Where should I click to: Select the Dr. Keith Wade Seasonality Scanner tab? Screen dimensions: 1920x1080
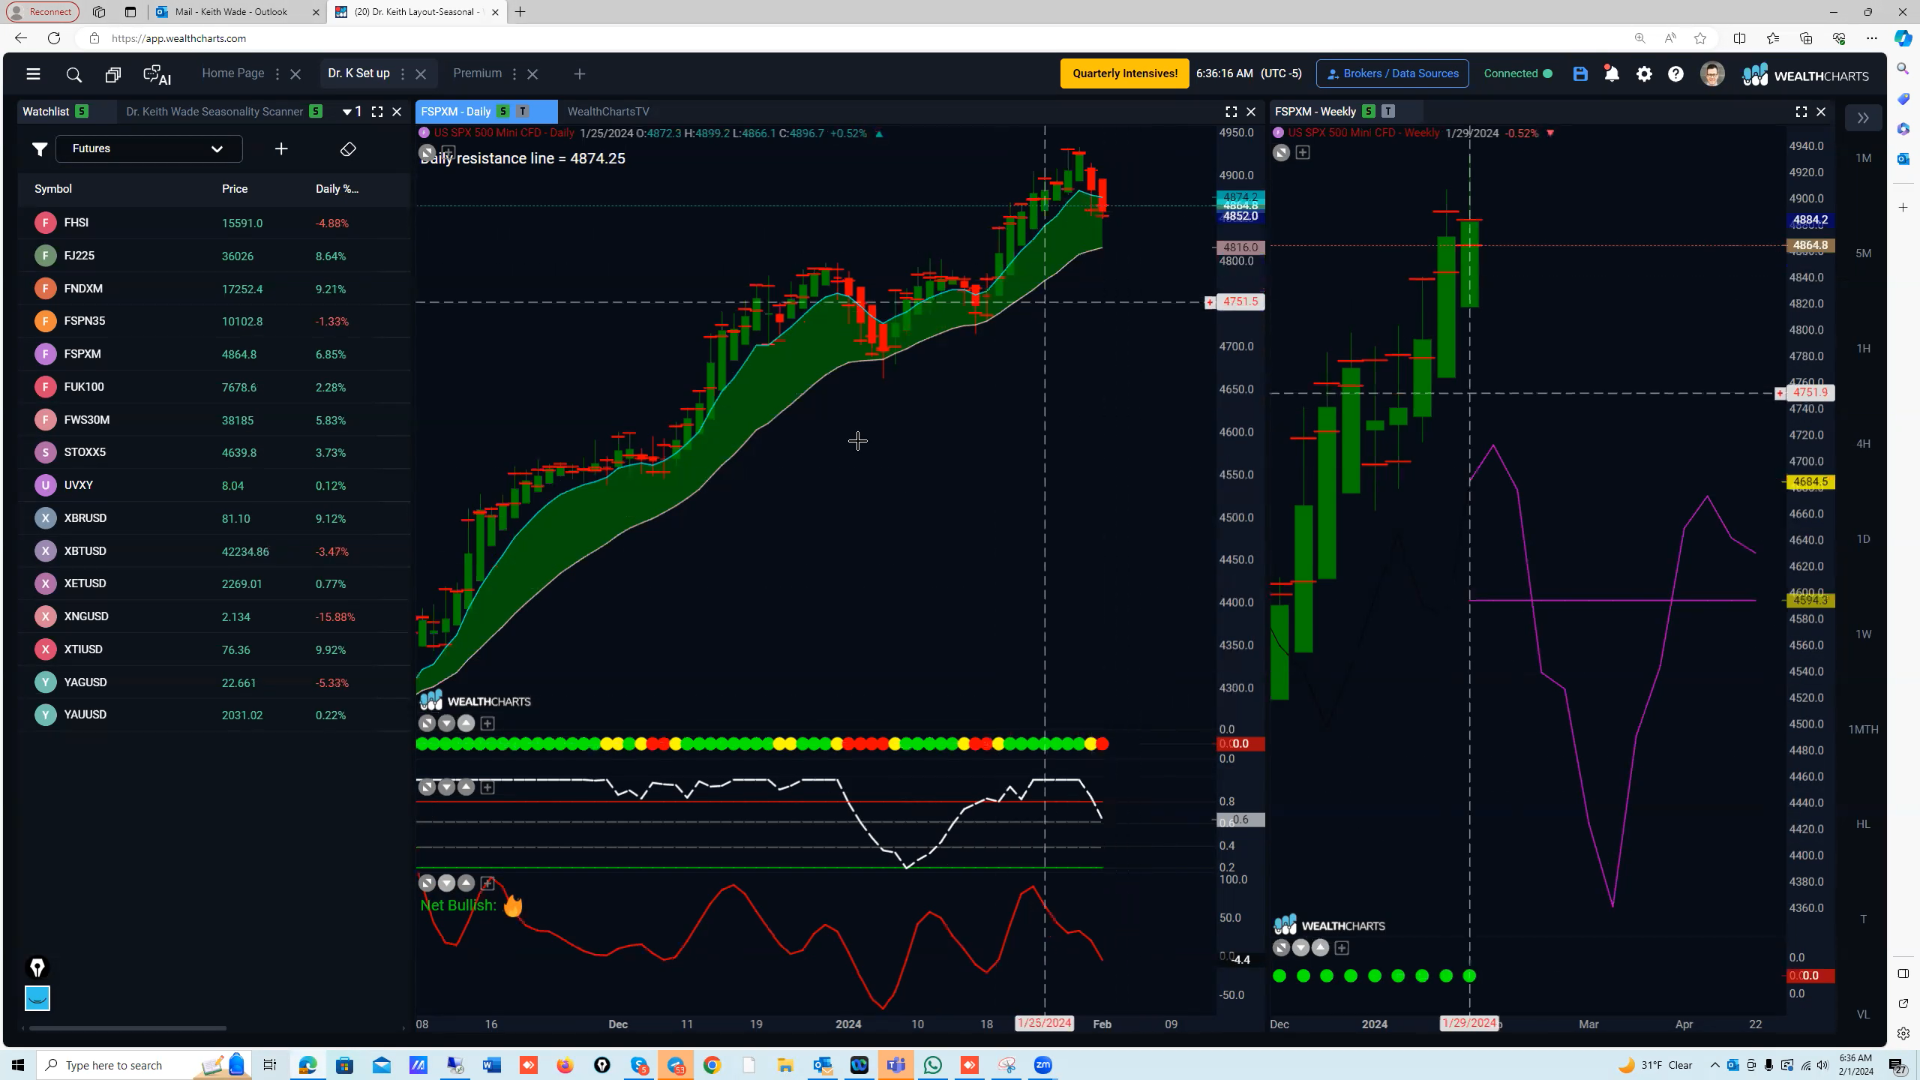click(x=214, y=112)
